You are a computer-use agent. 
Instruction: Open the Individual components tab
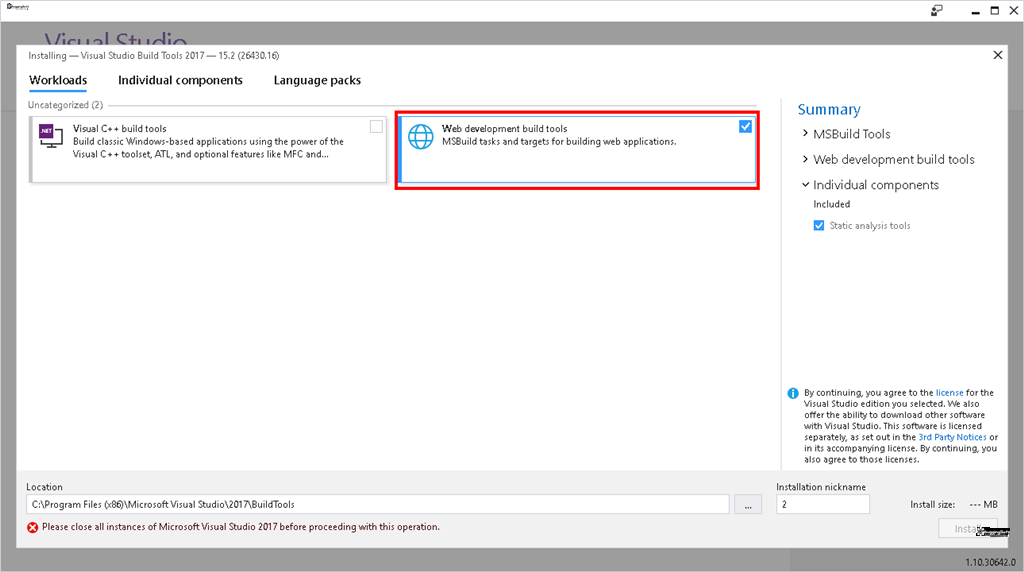tap(180, 80)
